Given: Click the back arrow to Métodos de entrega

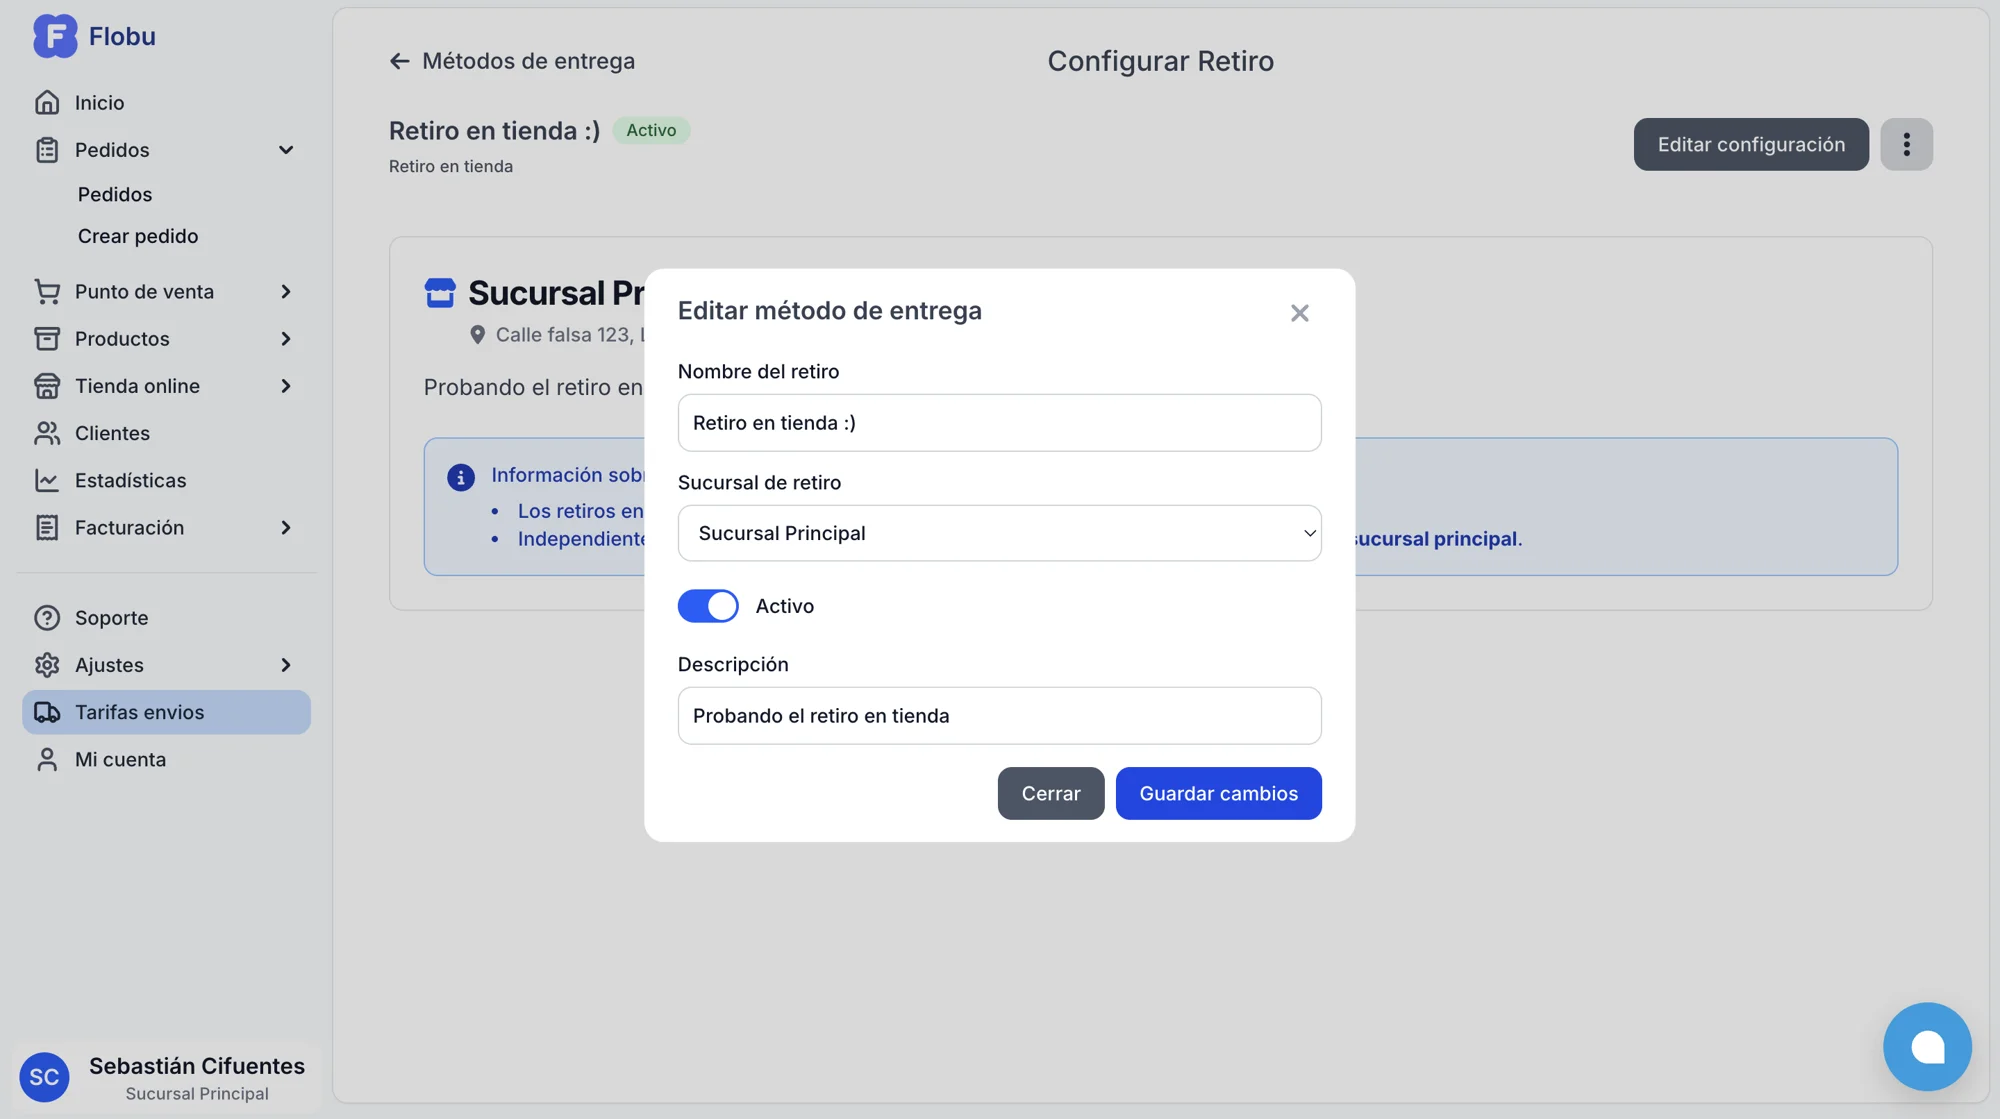Looking at the screenshot, I should click(399, 61).
